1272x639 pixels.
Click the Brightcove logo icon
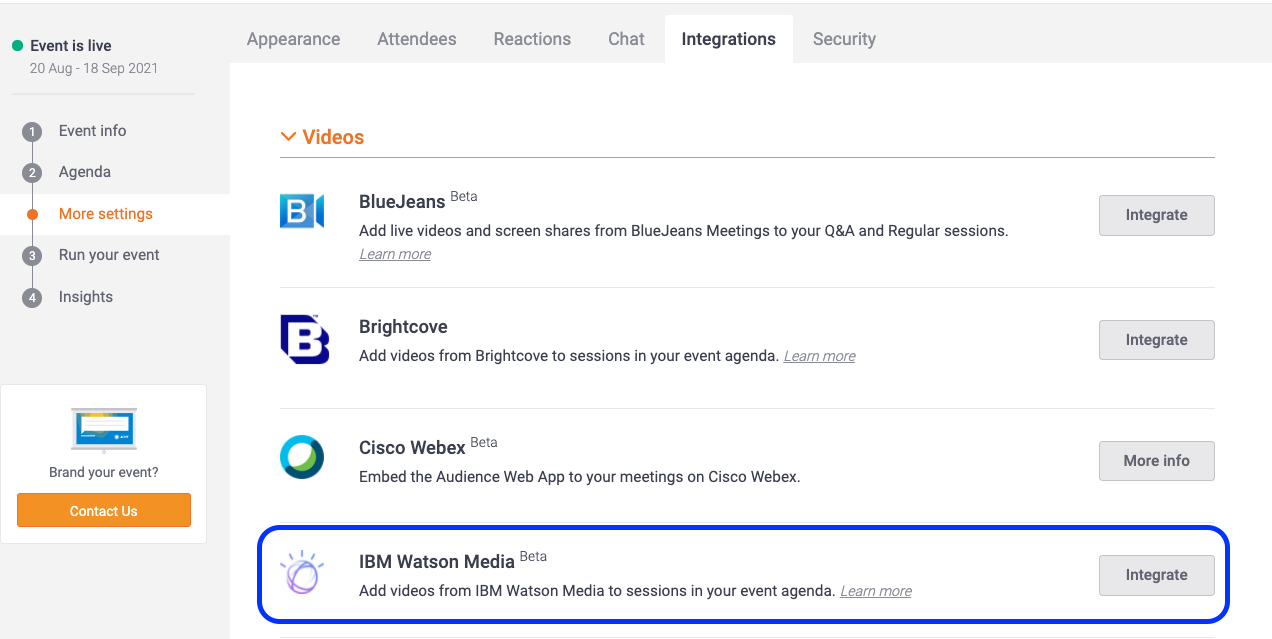pyautogui.click(x=305, y=339)
